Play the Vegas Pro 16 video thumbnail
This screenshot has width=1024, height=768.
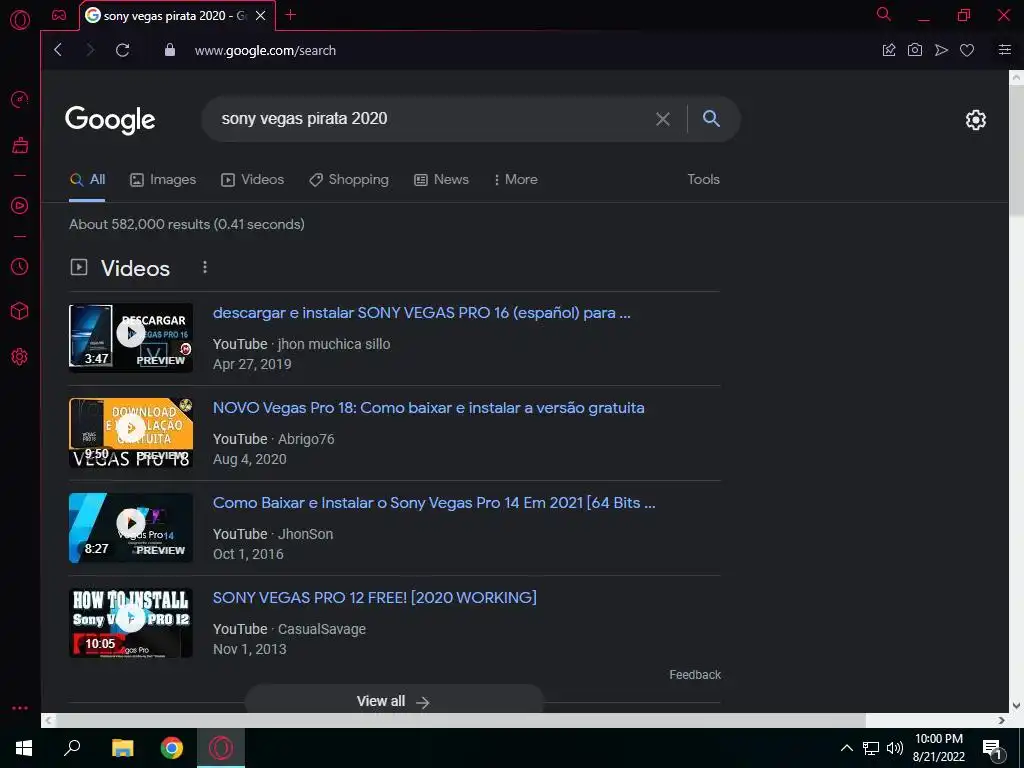(131, 338)
